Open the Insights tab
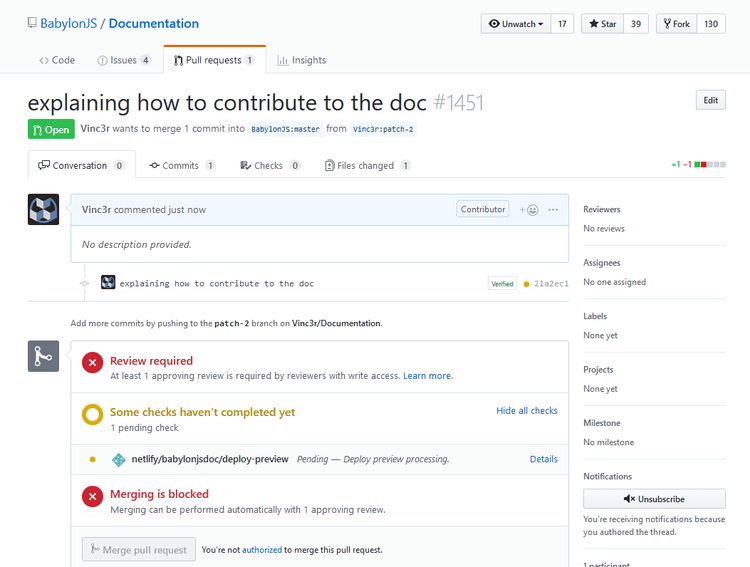750x567 pixels. click(x=302, y=60)
